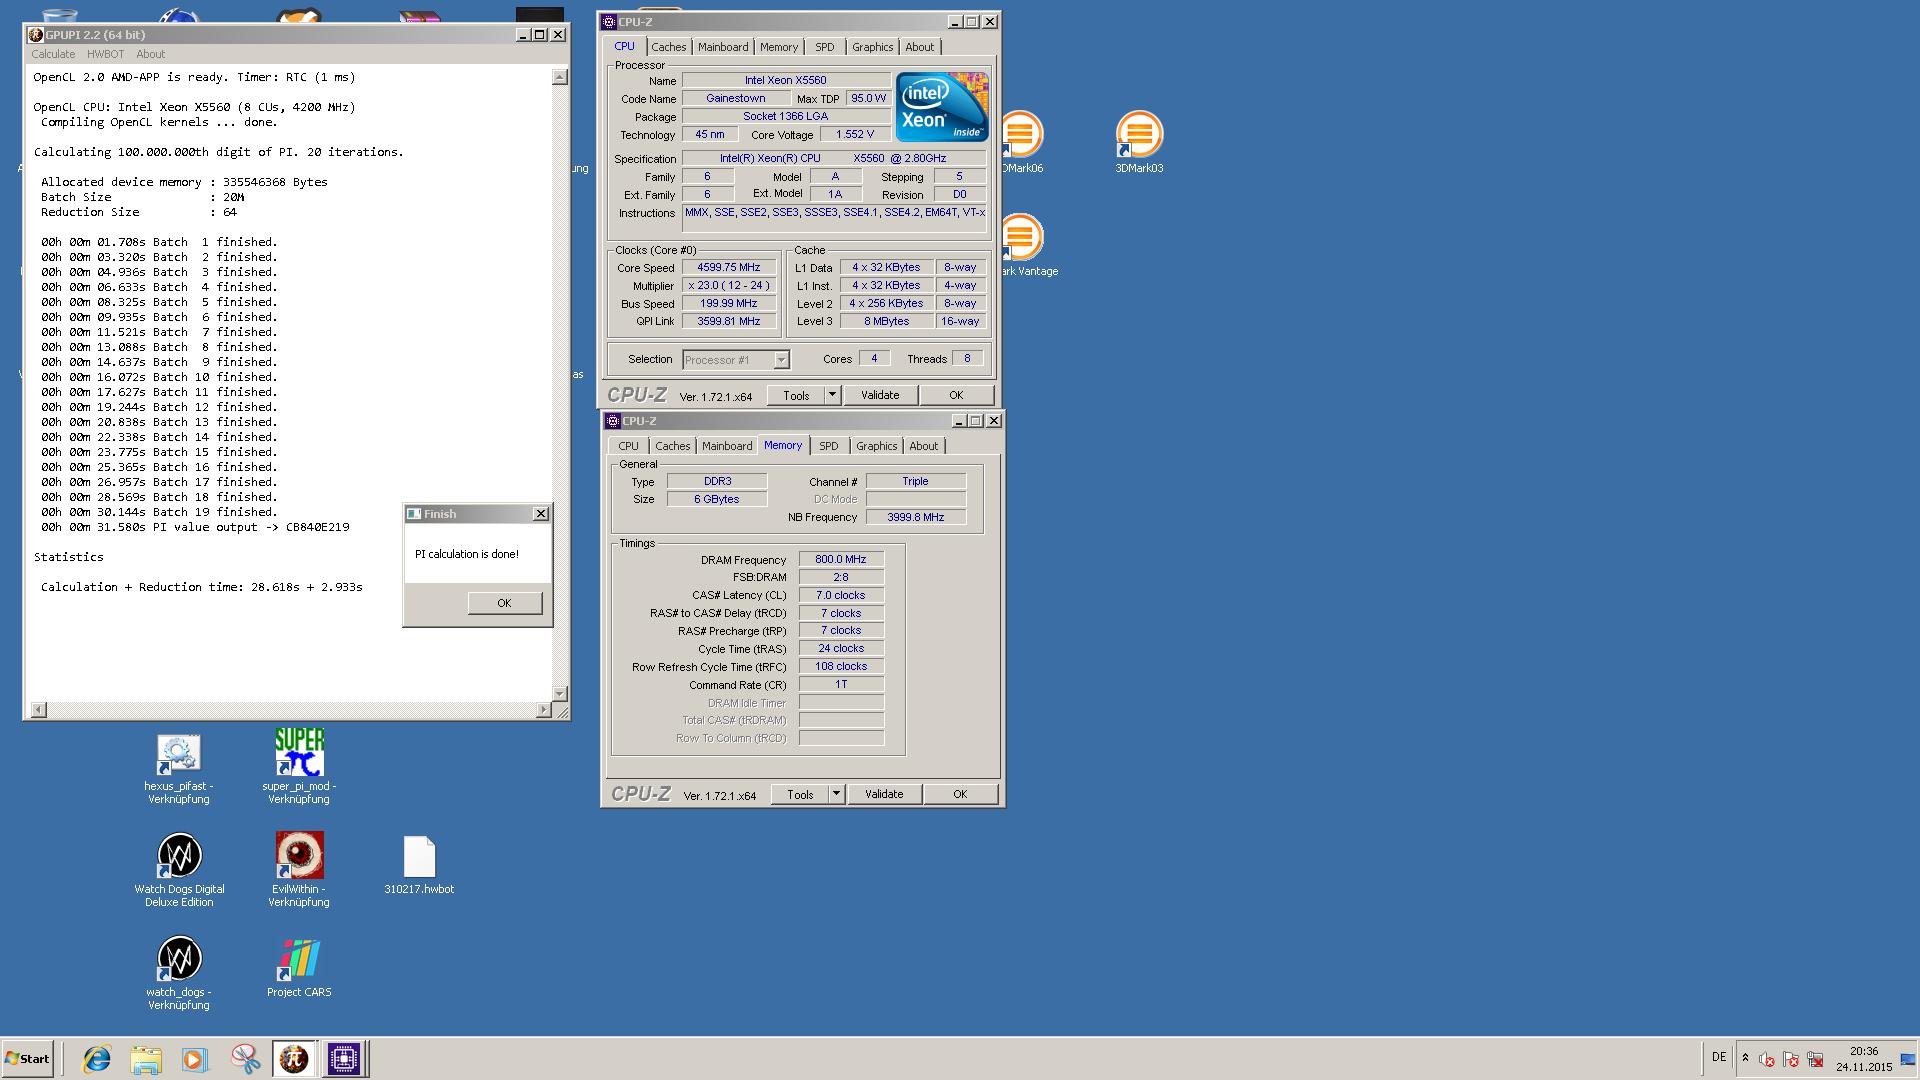Click the DE language indicator
Viewport: 1920px width, 1080px height.
pyautogui.click(x=1719, y=1057)
